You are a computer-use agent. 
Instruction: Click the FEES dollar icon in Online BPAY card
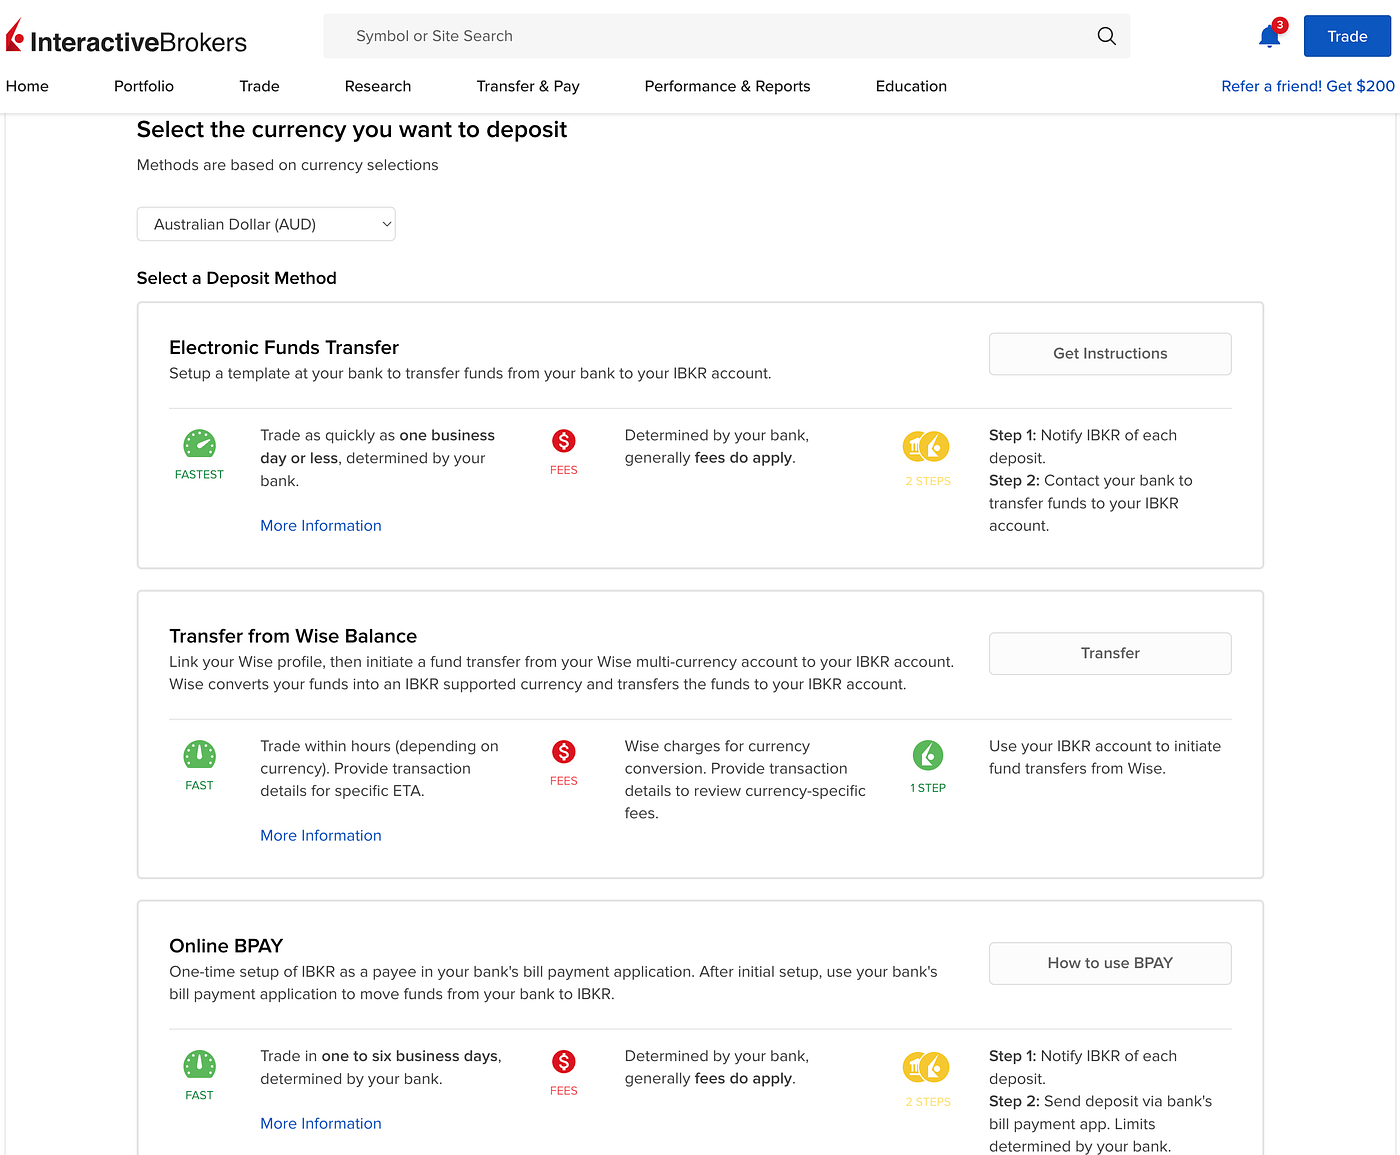[x=564, y=1062]
